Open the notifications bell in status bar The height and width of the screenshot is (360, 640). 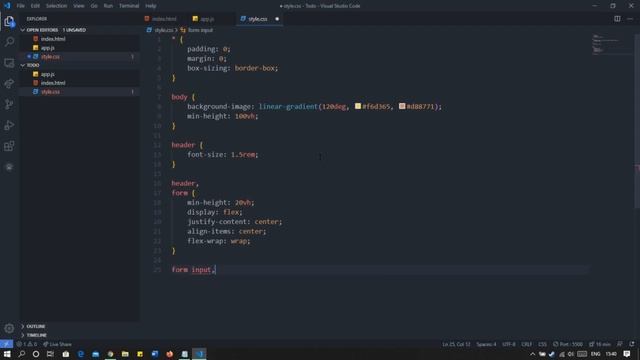(x=632, y=344)
